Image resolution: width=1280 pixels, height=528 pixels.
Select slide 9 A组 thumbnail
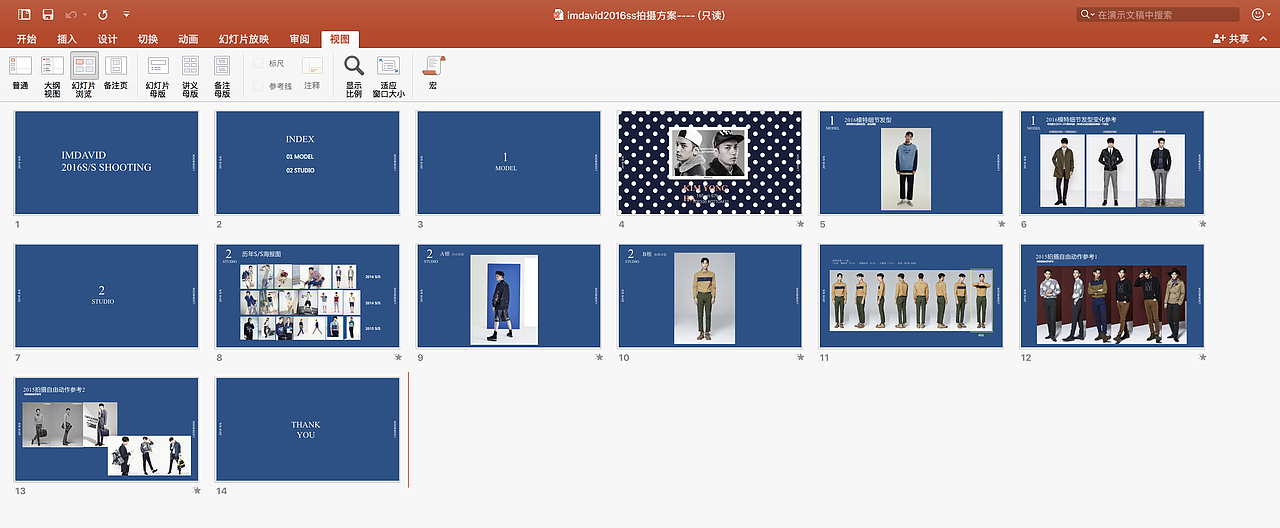(x=509, y=296)
